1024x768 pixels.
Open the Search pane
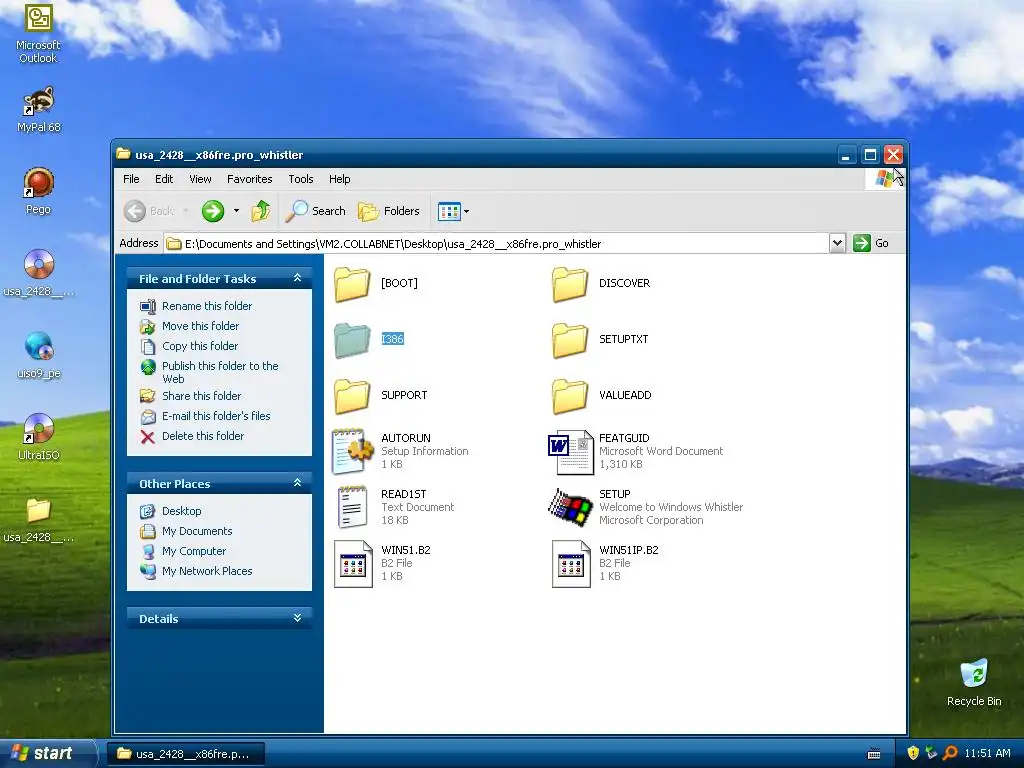point(316,211)
